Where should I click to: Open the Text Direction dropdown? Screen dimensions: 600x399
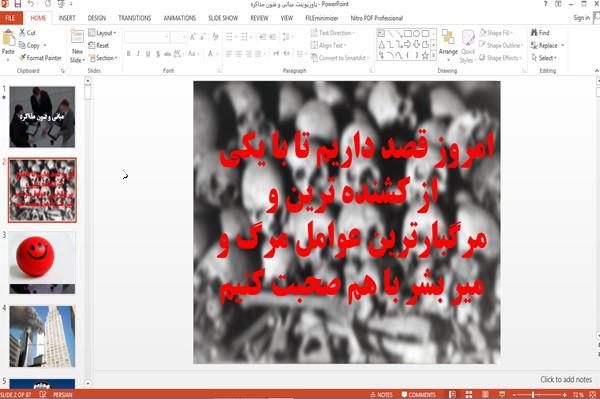333,33
